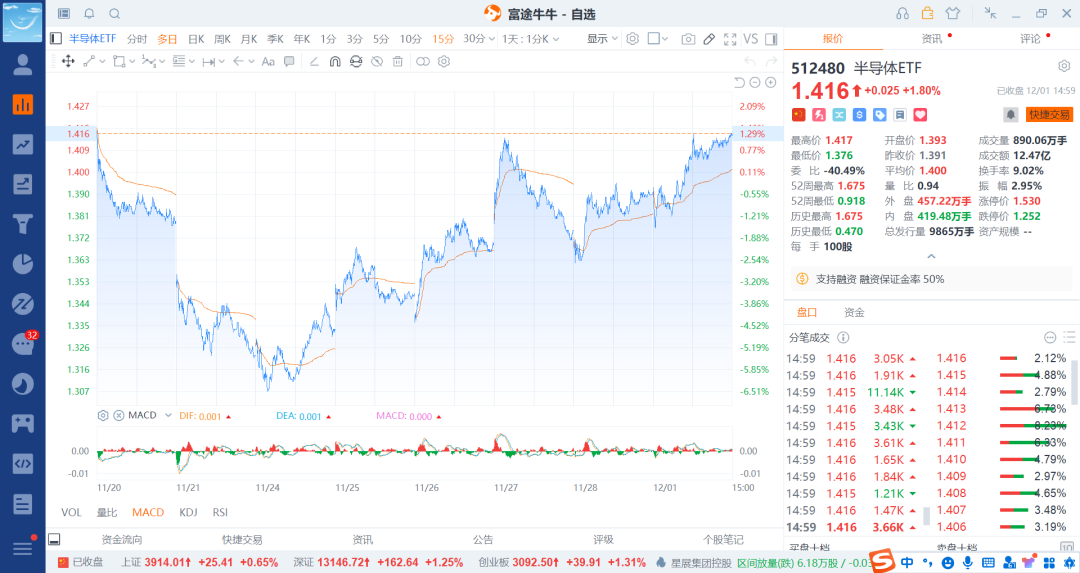The width and height of the screenshot is (1080, 573).
Task: Open 个股笔记 in bottom panel
Action: click(x=723, y=540)
